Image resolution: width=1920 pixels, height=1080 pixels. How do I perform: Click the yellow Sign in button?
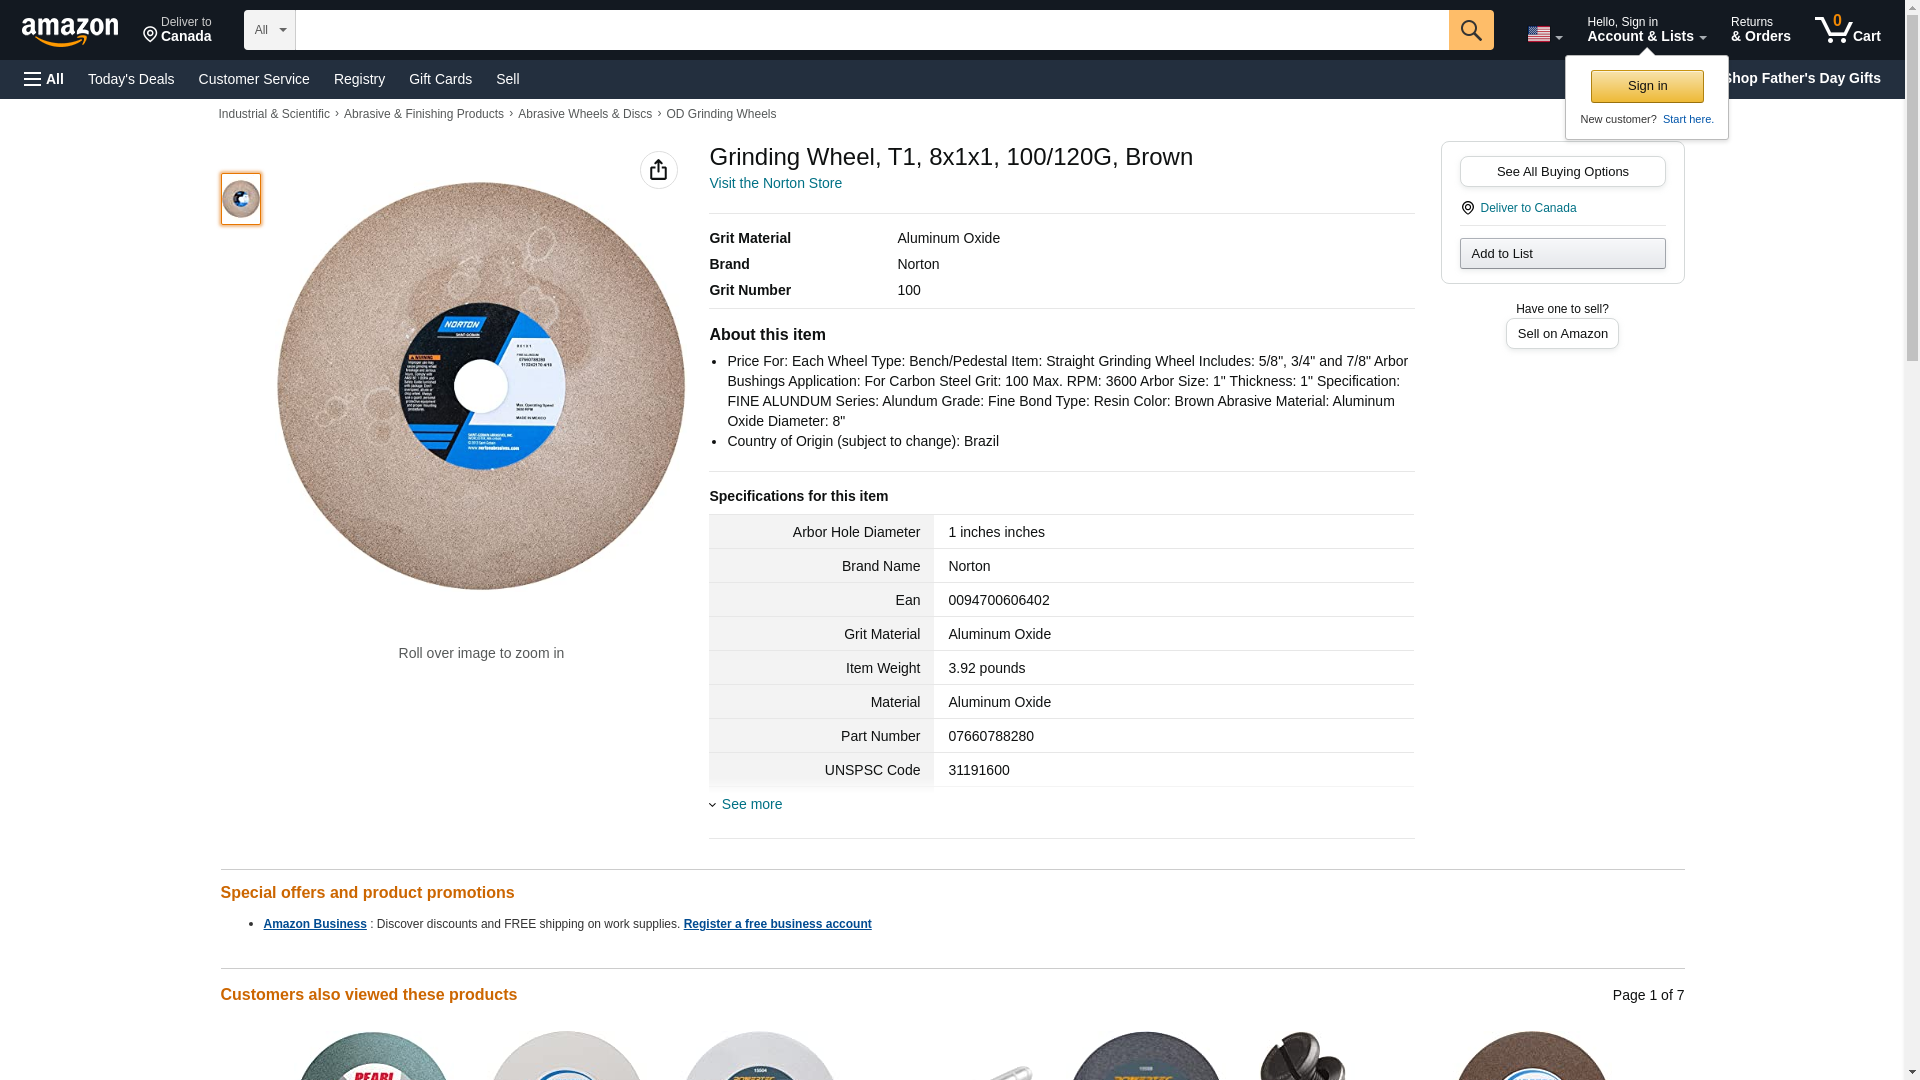click(1646, 86)
